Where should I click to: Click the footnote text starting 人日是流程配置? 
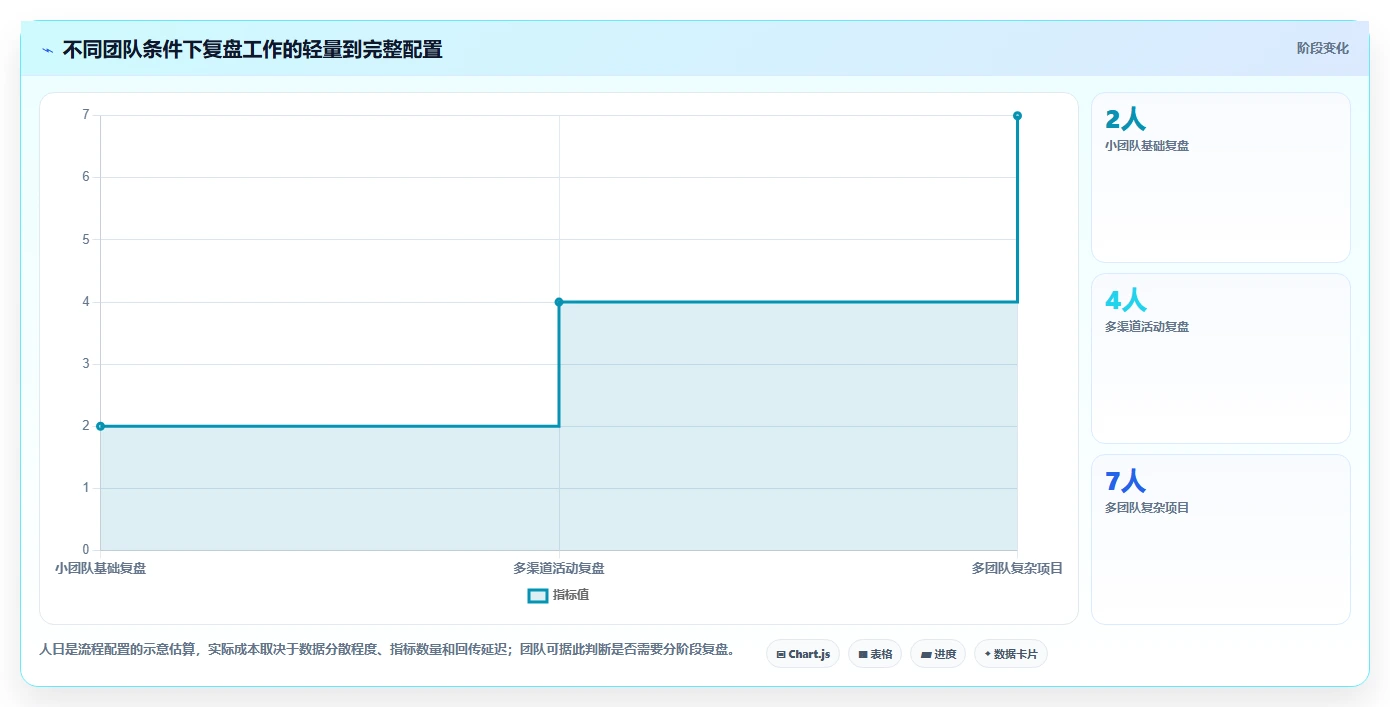(388, 649)
